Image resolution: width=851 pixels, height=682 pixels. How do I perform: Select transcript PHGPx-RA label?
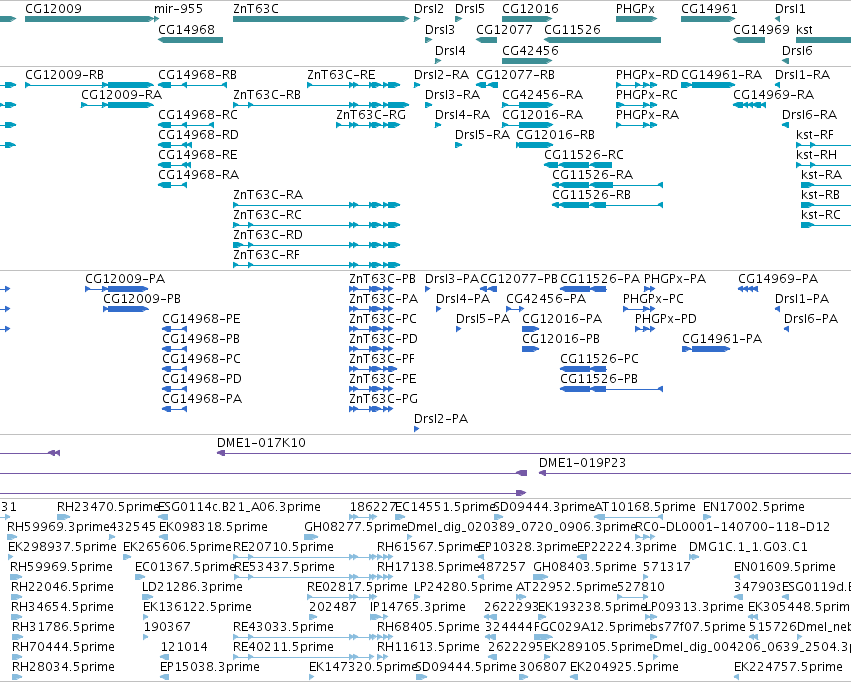click(647, 114)
